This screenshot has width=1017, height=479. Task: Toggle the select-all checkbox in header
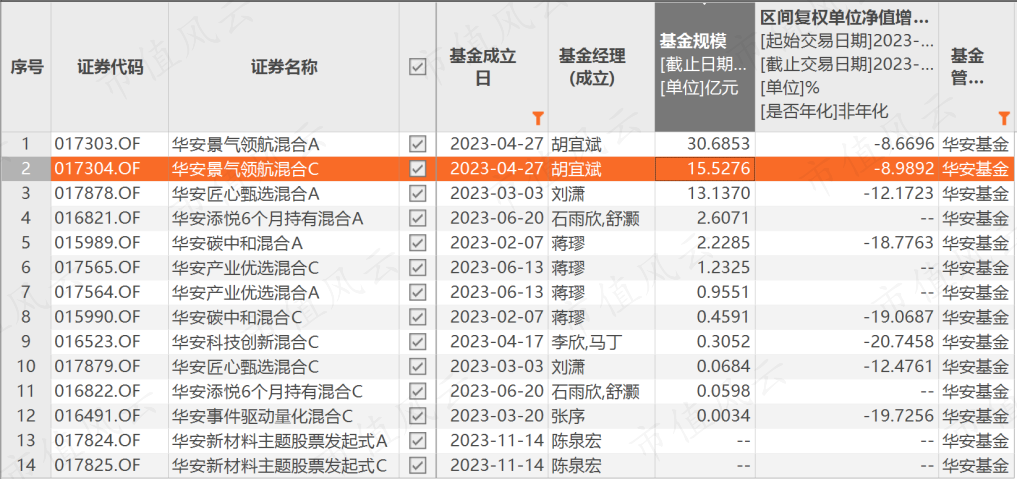coord(418,67)
